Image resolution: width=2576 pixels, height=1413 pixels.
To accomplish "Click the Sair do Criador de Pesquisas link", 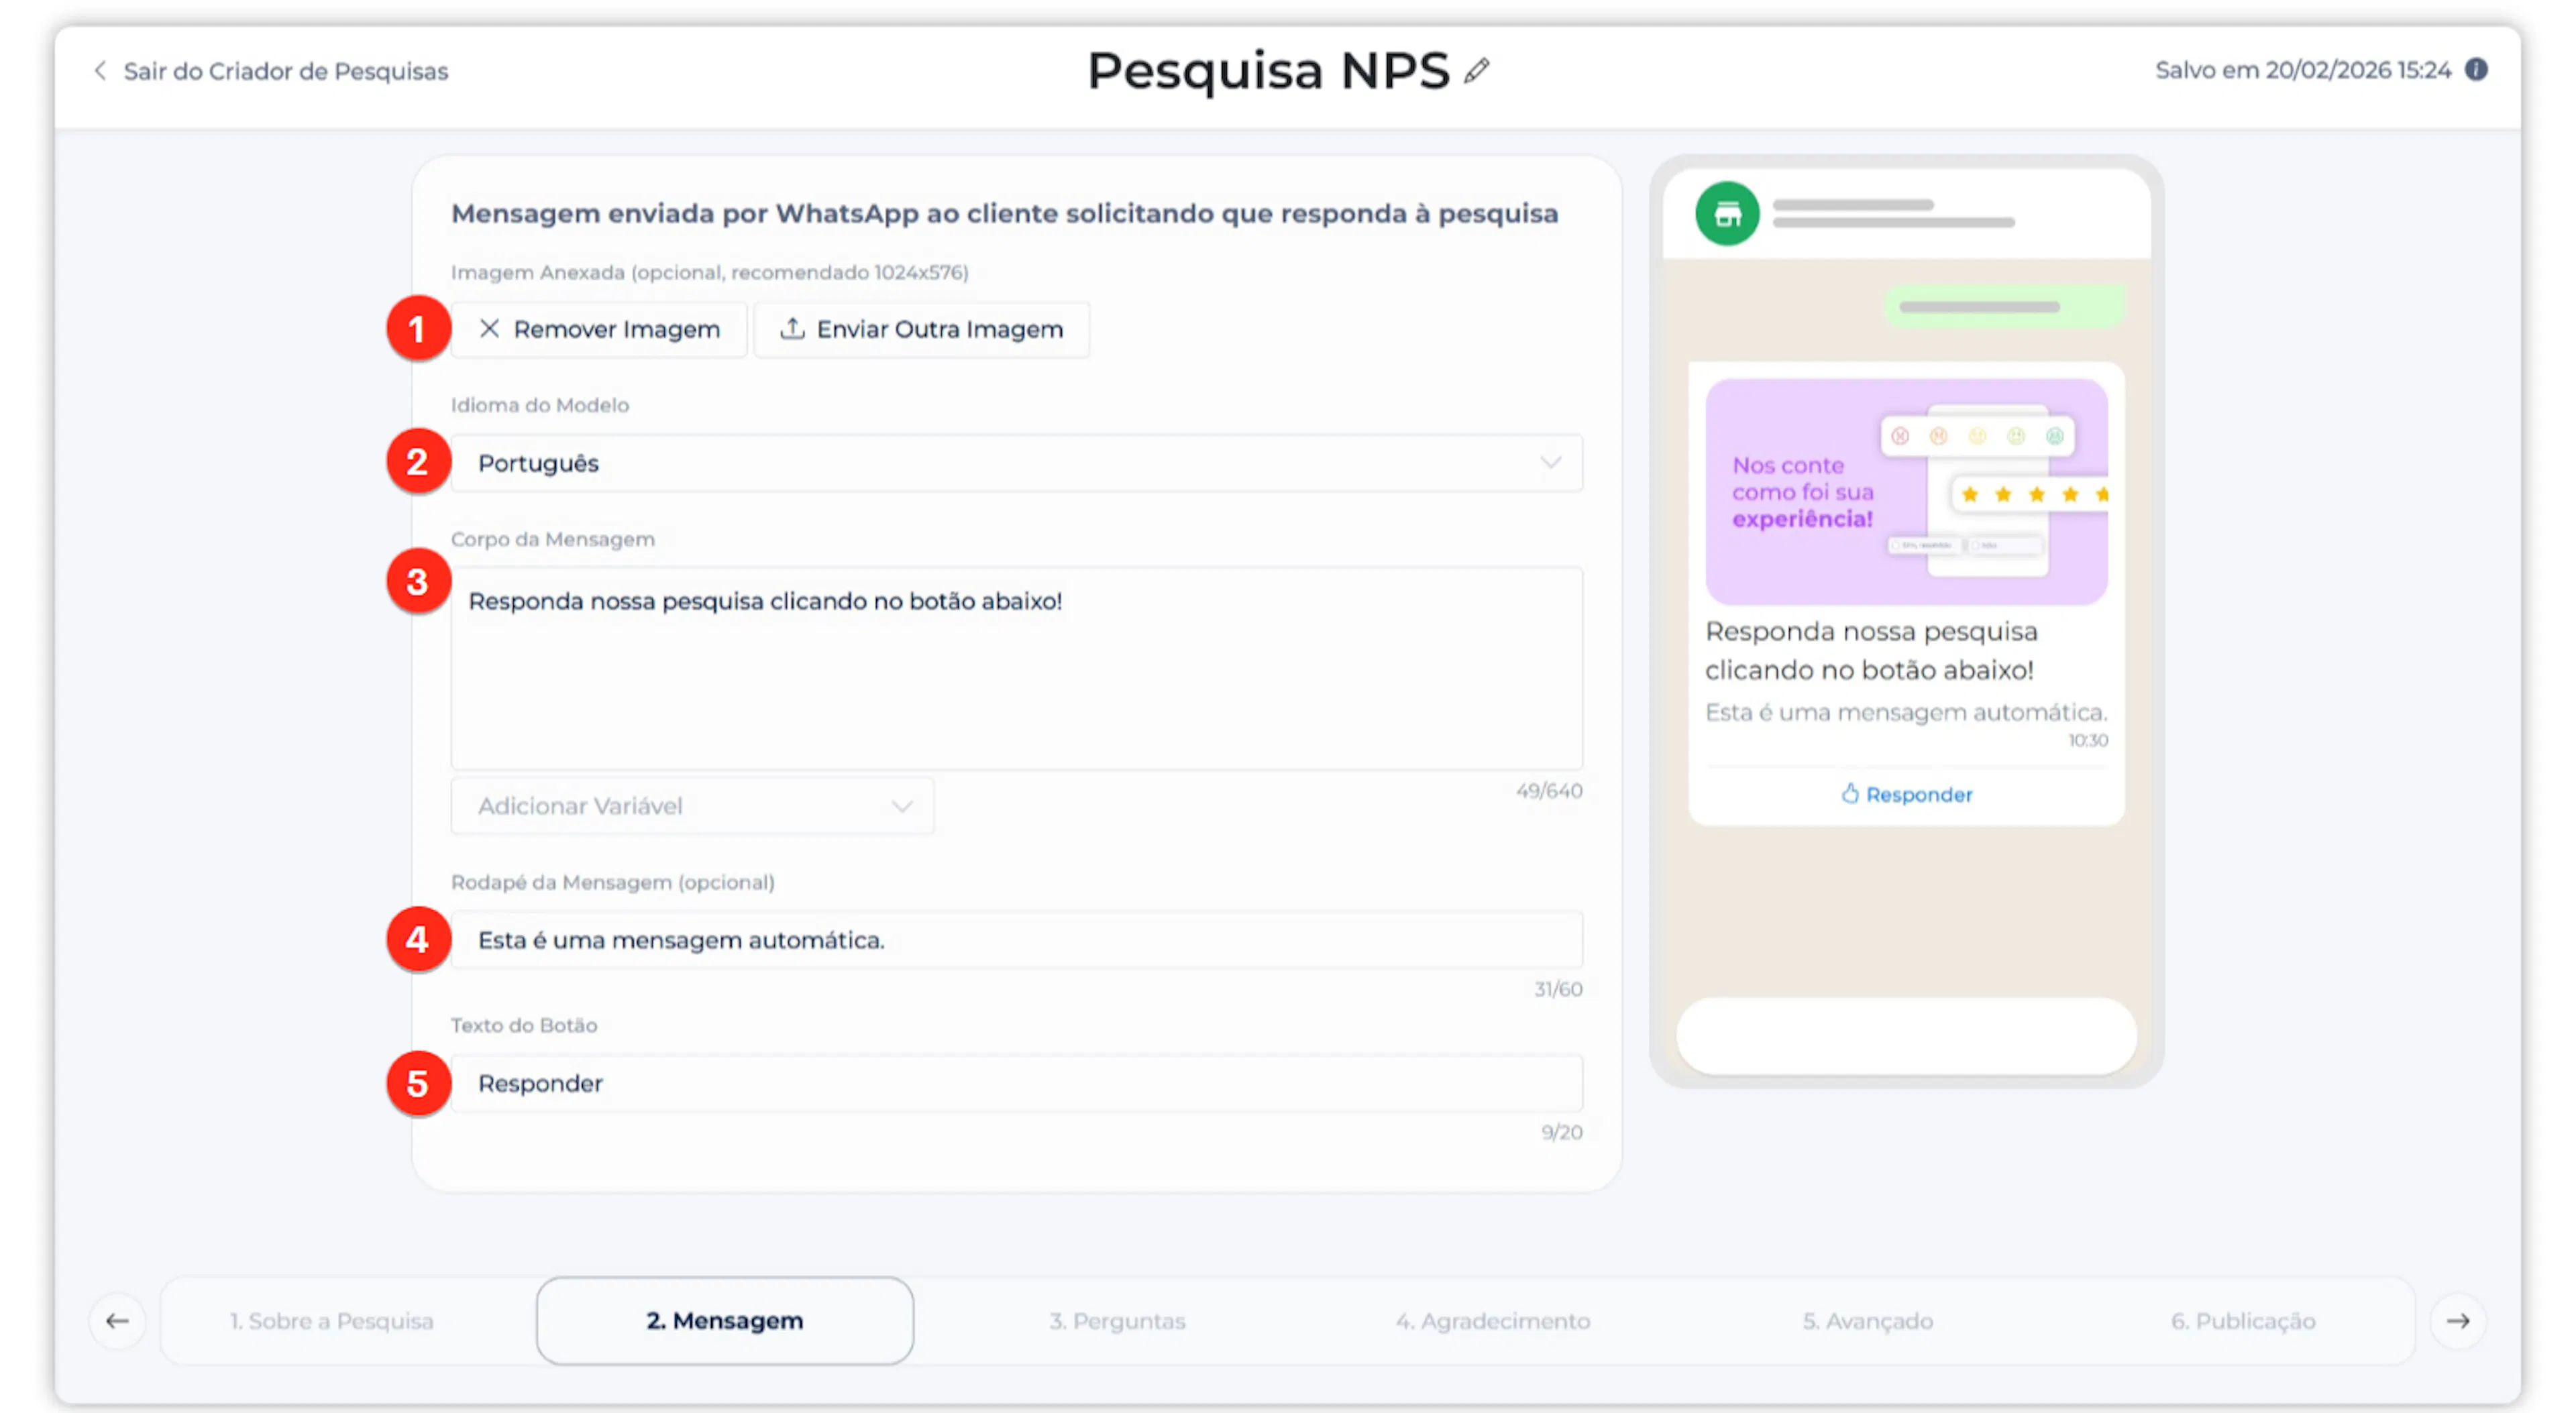I will [x=285, y=71].
